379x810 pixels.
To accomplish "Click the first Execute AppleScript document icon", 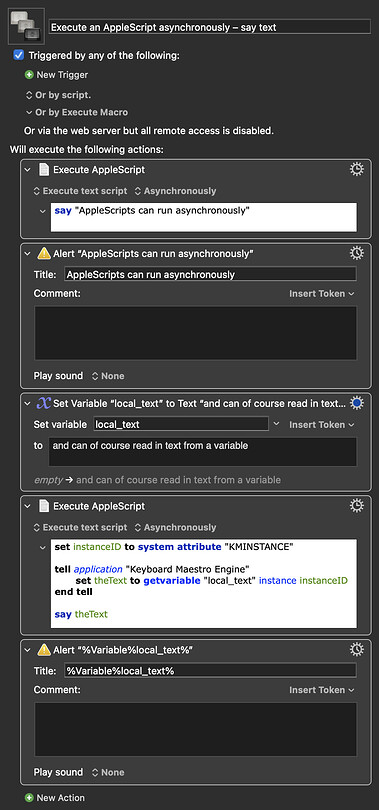I will [44, 169].
